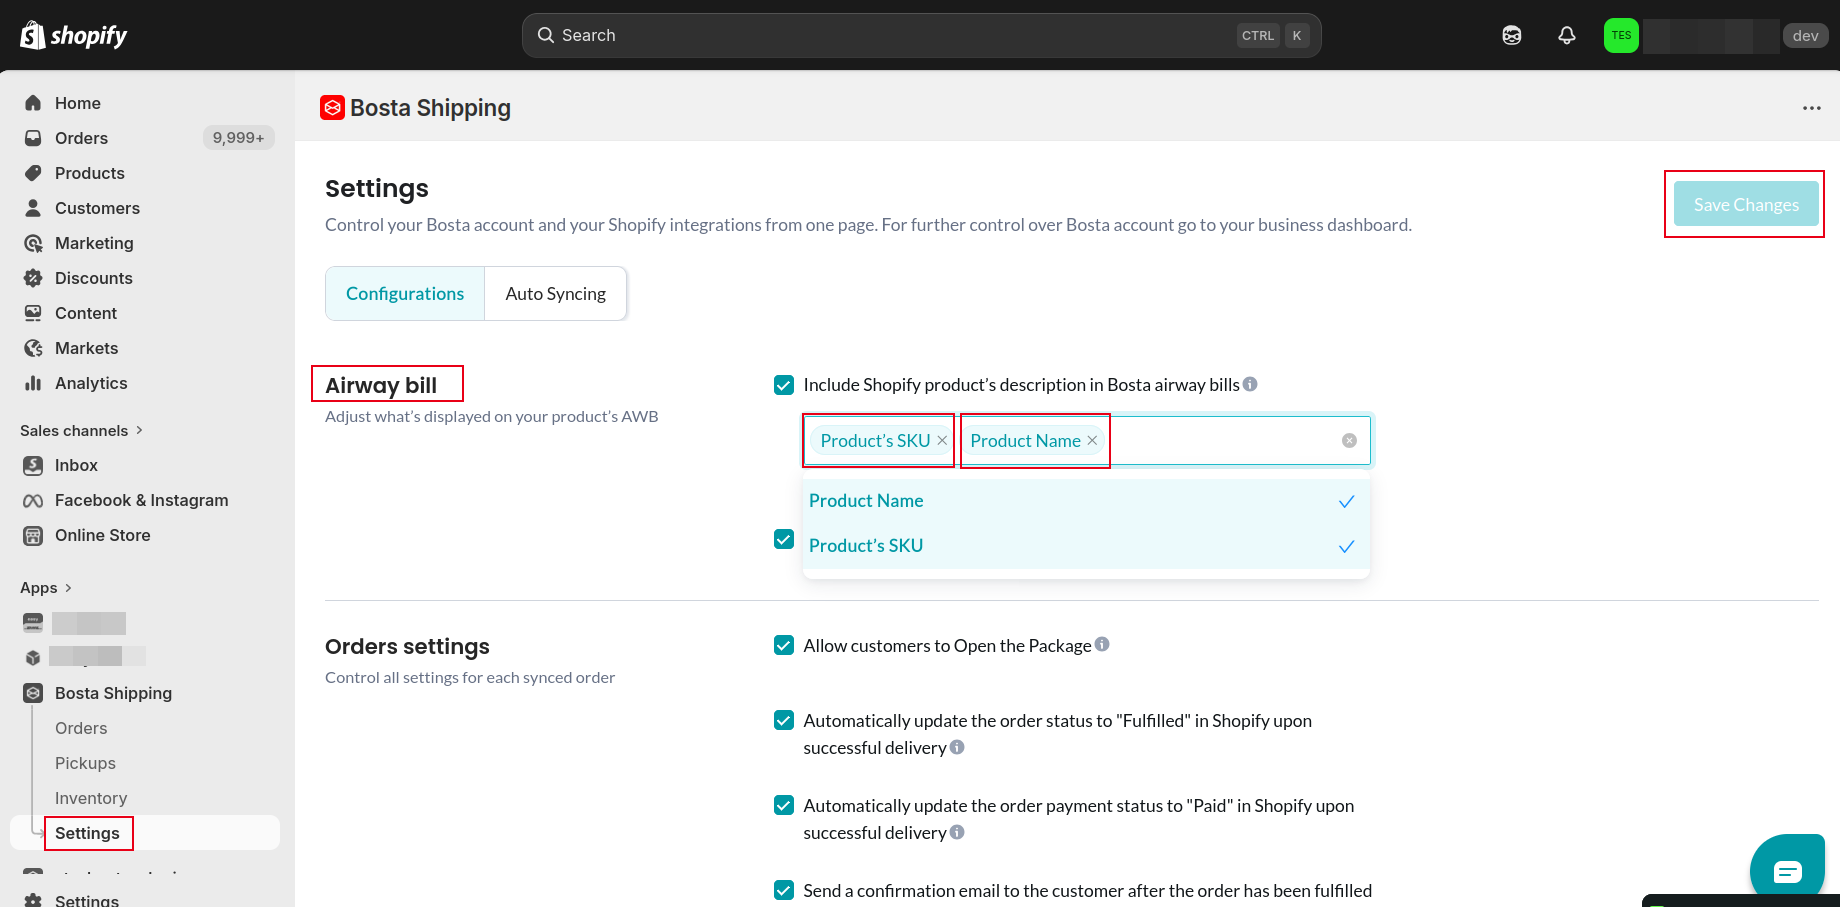Open the three-dot app actions menu
The image size is (1840, 907).
1811,108
